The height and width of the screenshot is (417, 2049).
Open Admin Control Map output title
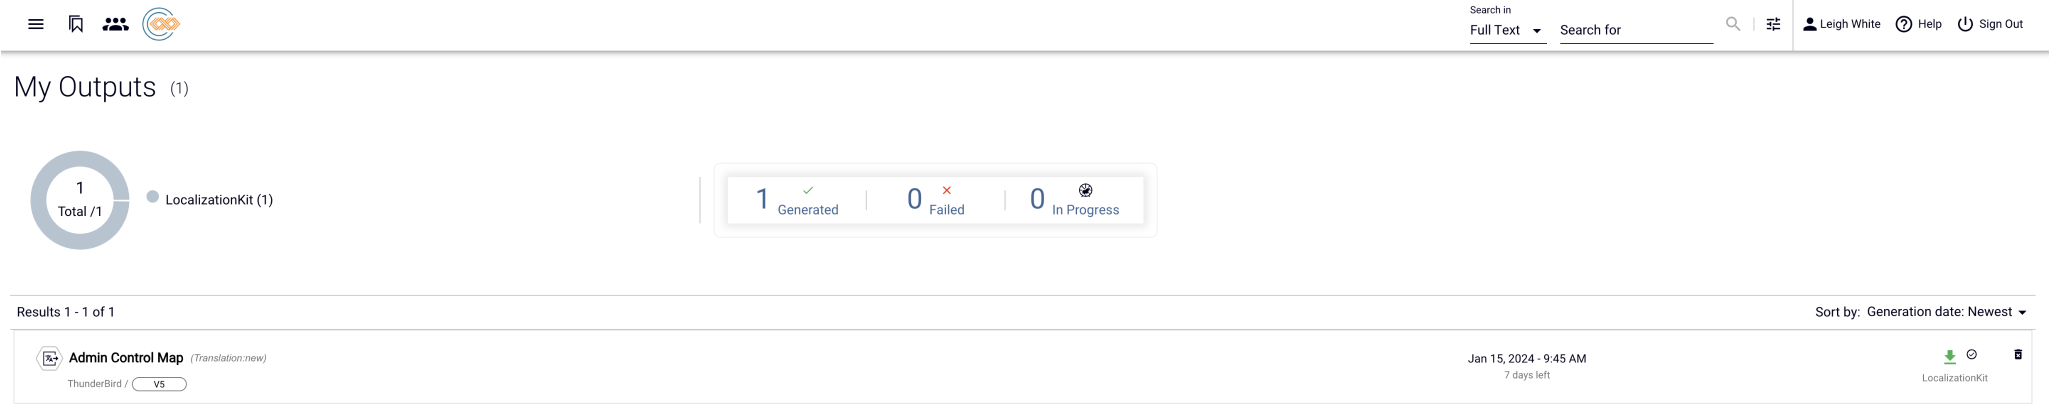click(x=126, y=358)
